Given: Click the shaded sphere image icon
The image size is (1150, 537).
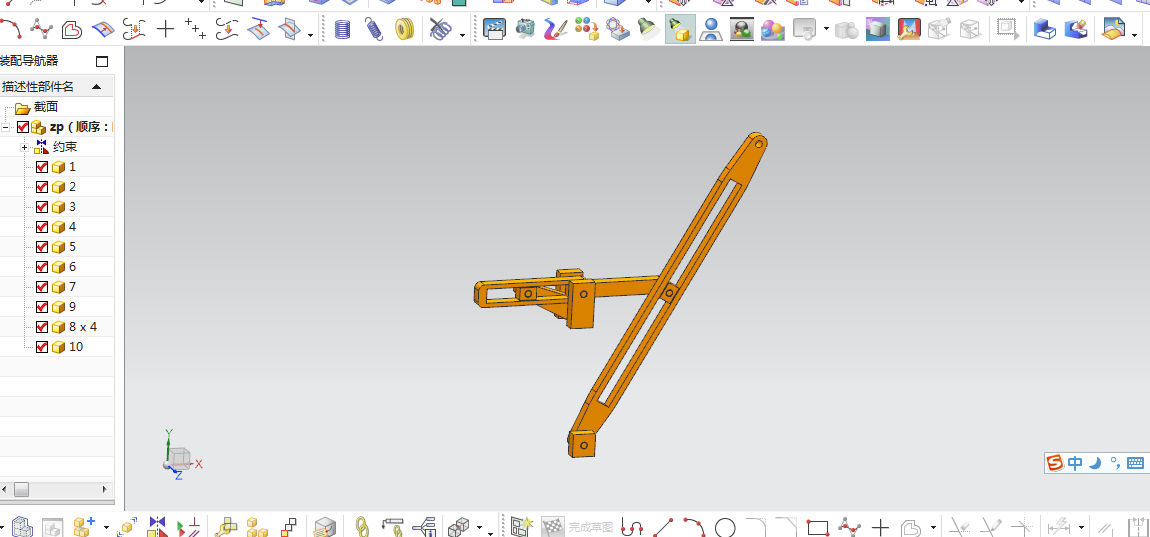Looking at the screenshot, I should 741,29.
